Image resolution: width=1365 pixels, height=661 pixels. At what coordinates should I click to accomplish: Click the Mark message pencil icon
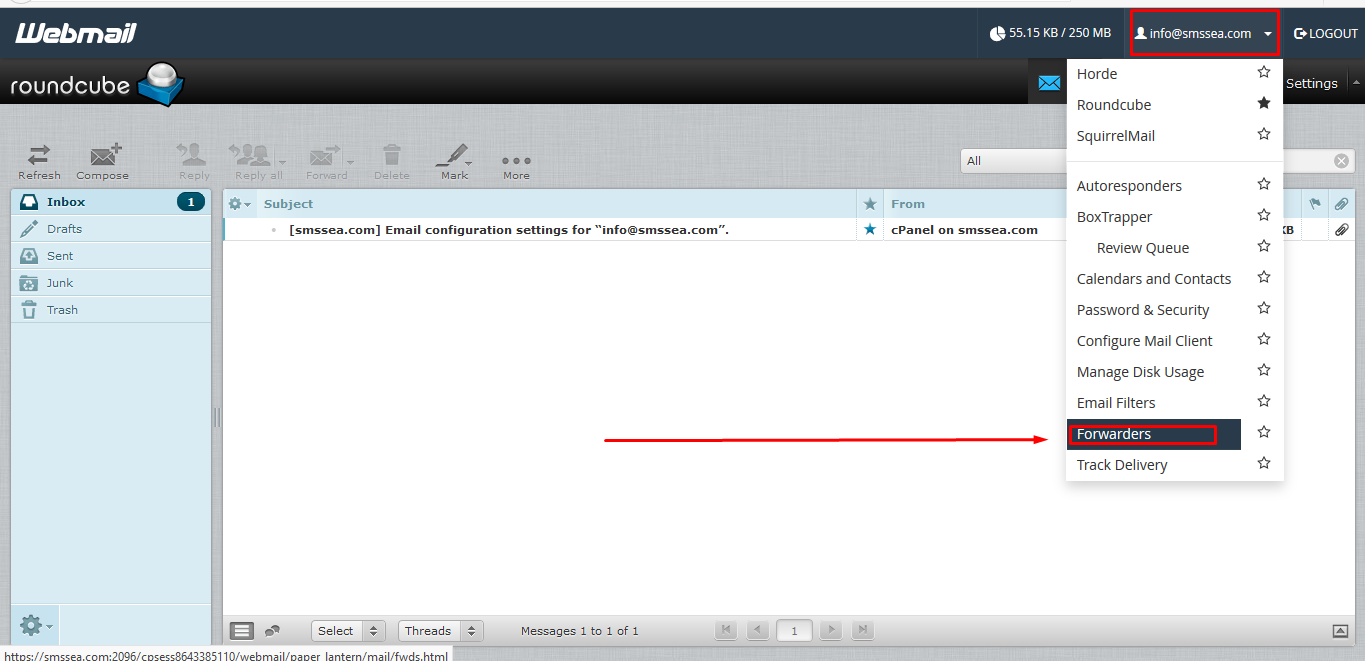pos(454,160)
